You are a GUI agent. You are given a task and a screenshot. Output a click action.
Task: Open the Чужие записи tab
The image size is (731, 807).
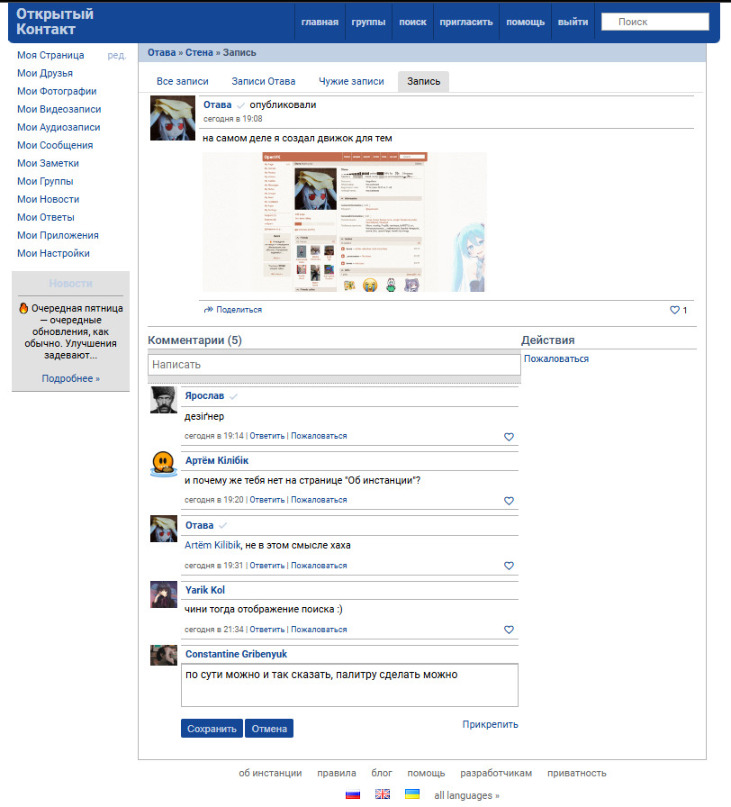tap(351, 81)
